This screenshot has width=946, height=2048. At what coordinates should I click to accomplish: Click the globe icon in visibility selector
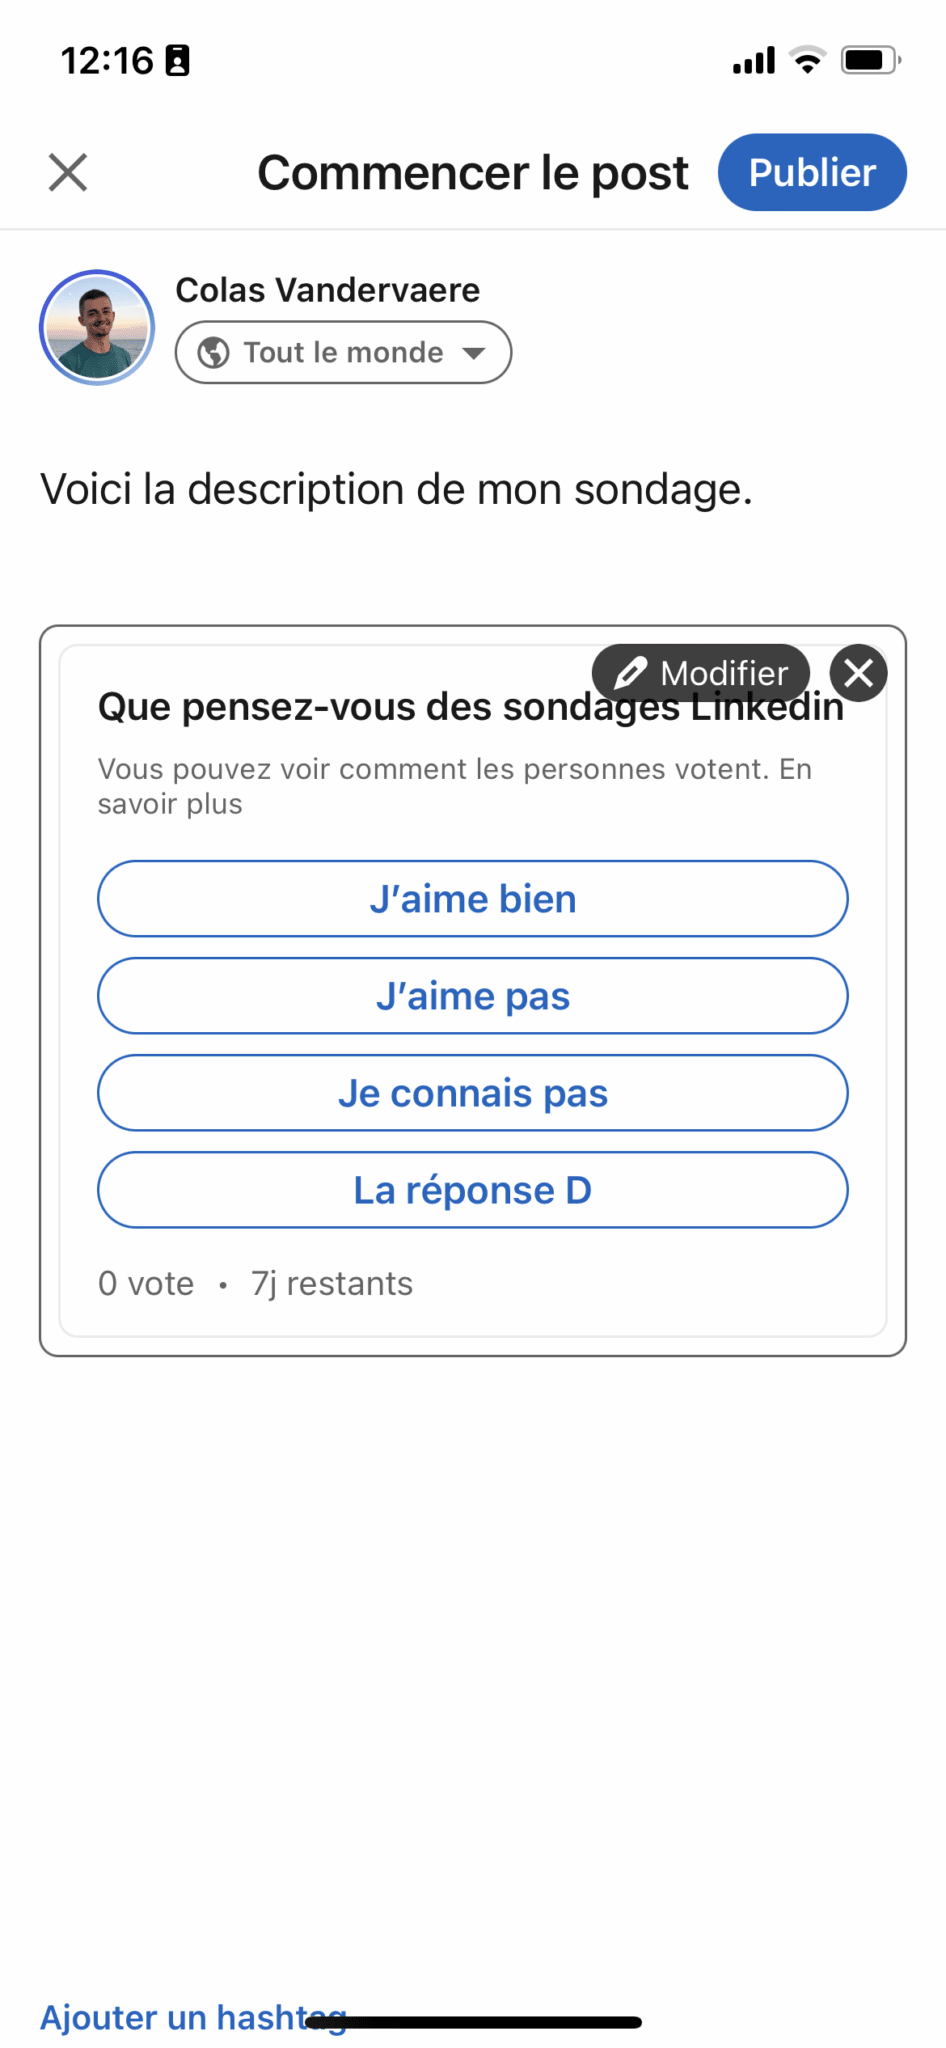[214, 352]
